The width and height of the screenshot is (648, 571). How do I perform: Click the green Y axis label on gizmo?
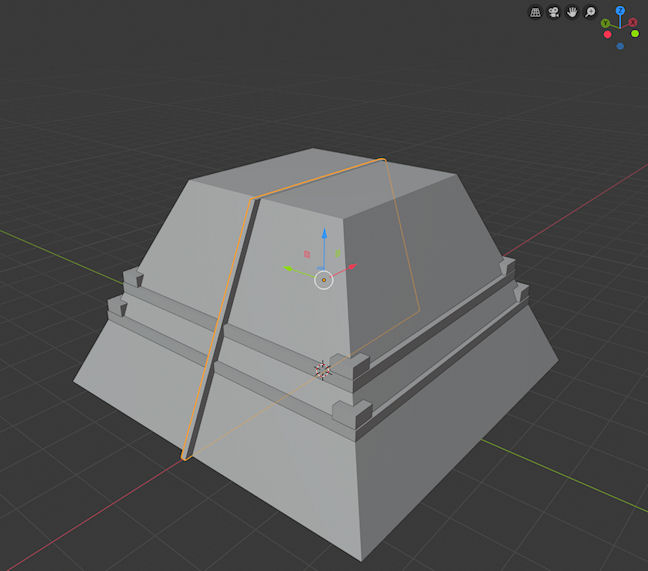click(x=606, y=23)
